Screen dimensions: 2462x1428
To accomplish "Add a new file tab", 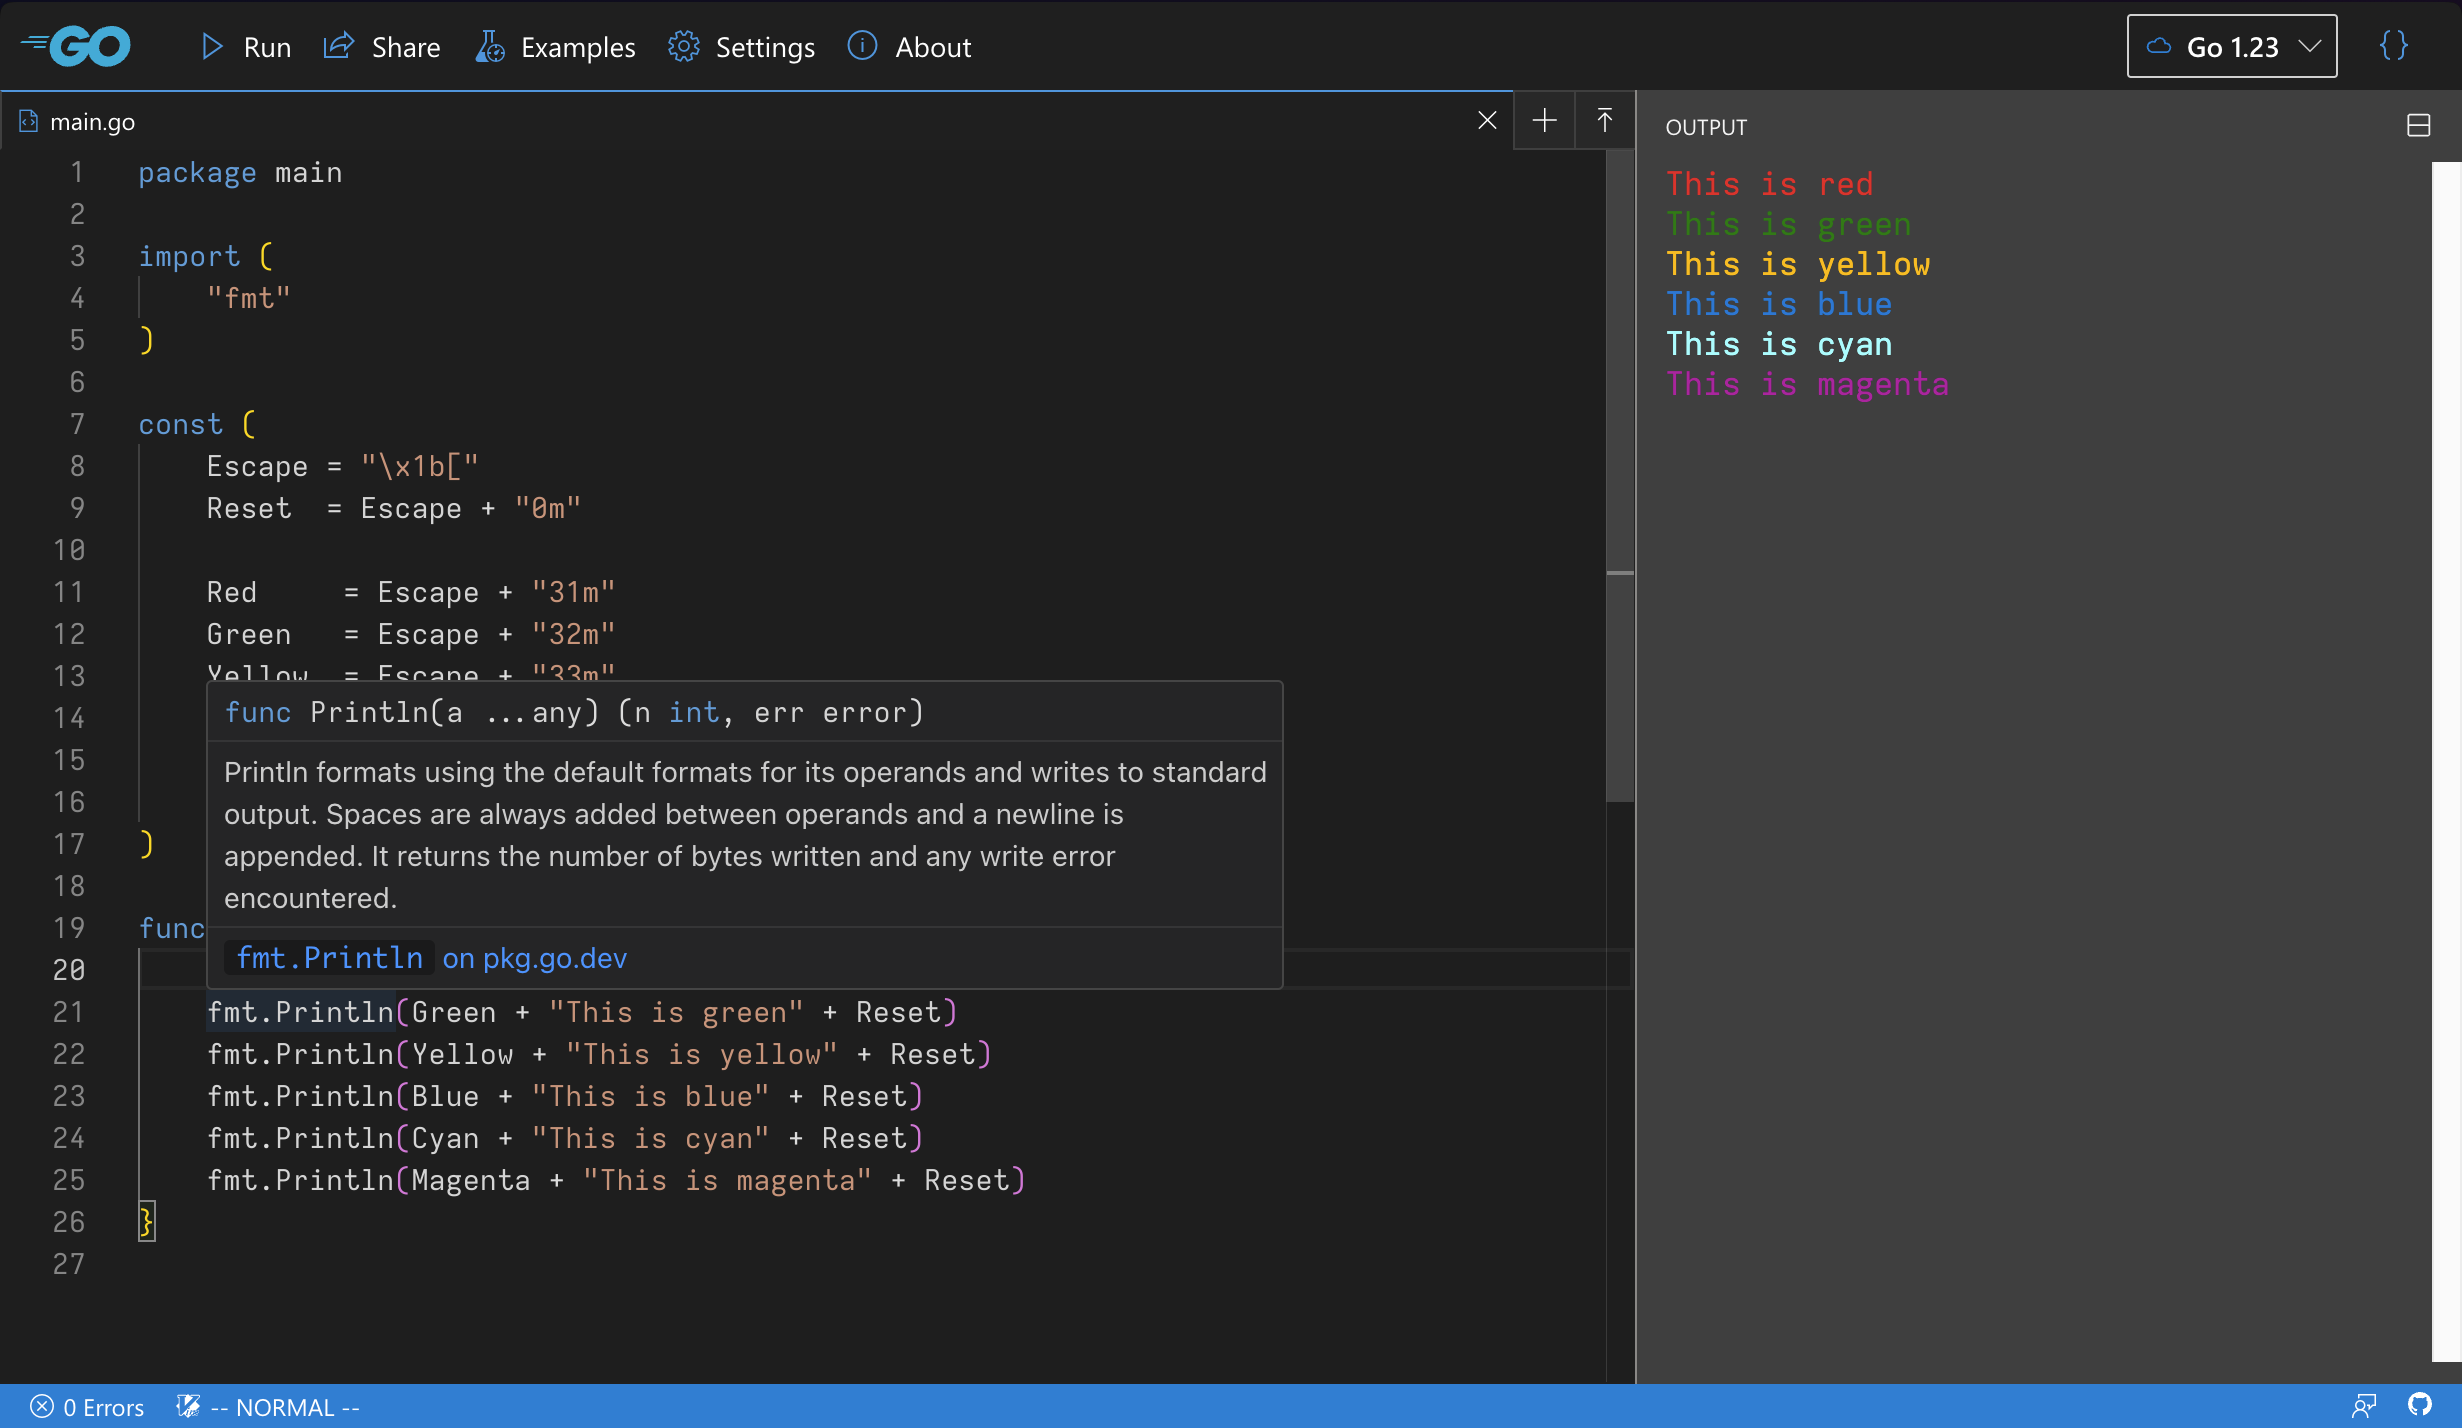I will pyautogui.click(x=1545, y=121).
